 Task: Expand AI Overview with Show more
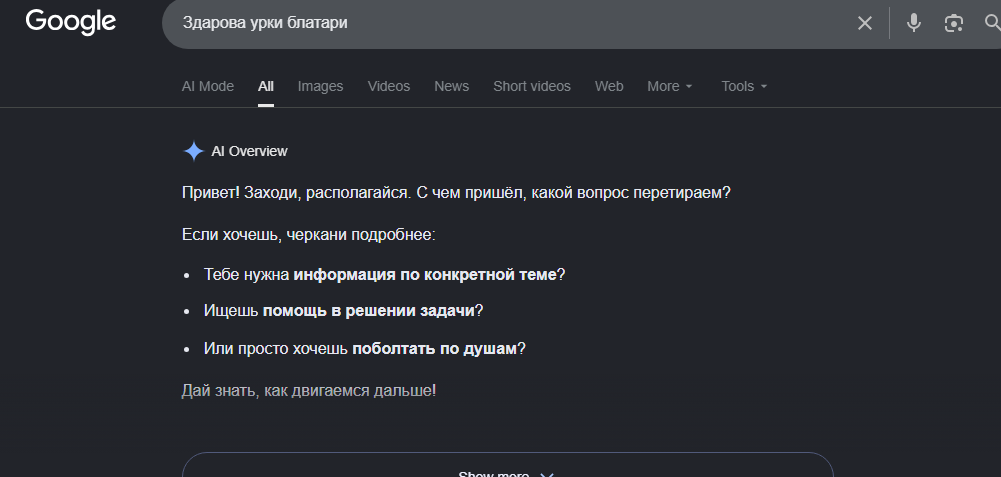(508, 471)
